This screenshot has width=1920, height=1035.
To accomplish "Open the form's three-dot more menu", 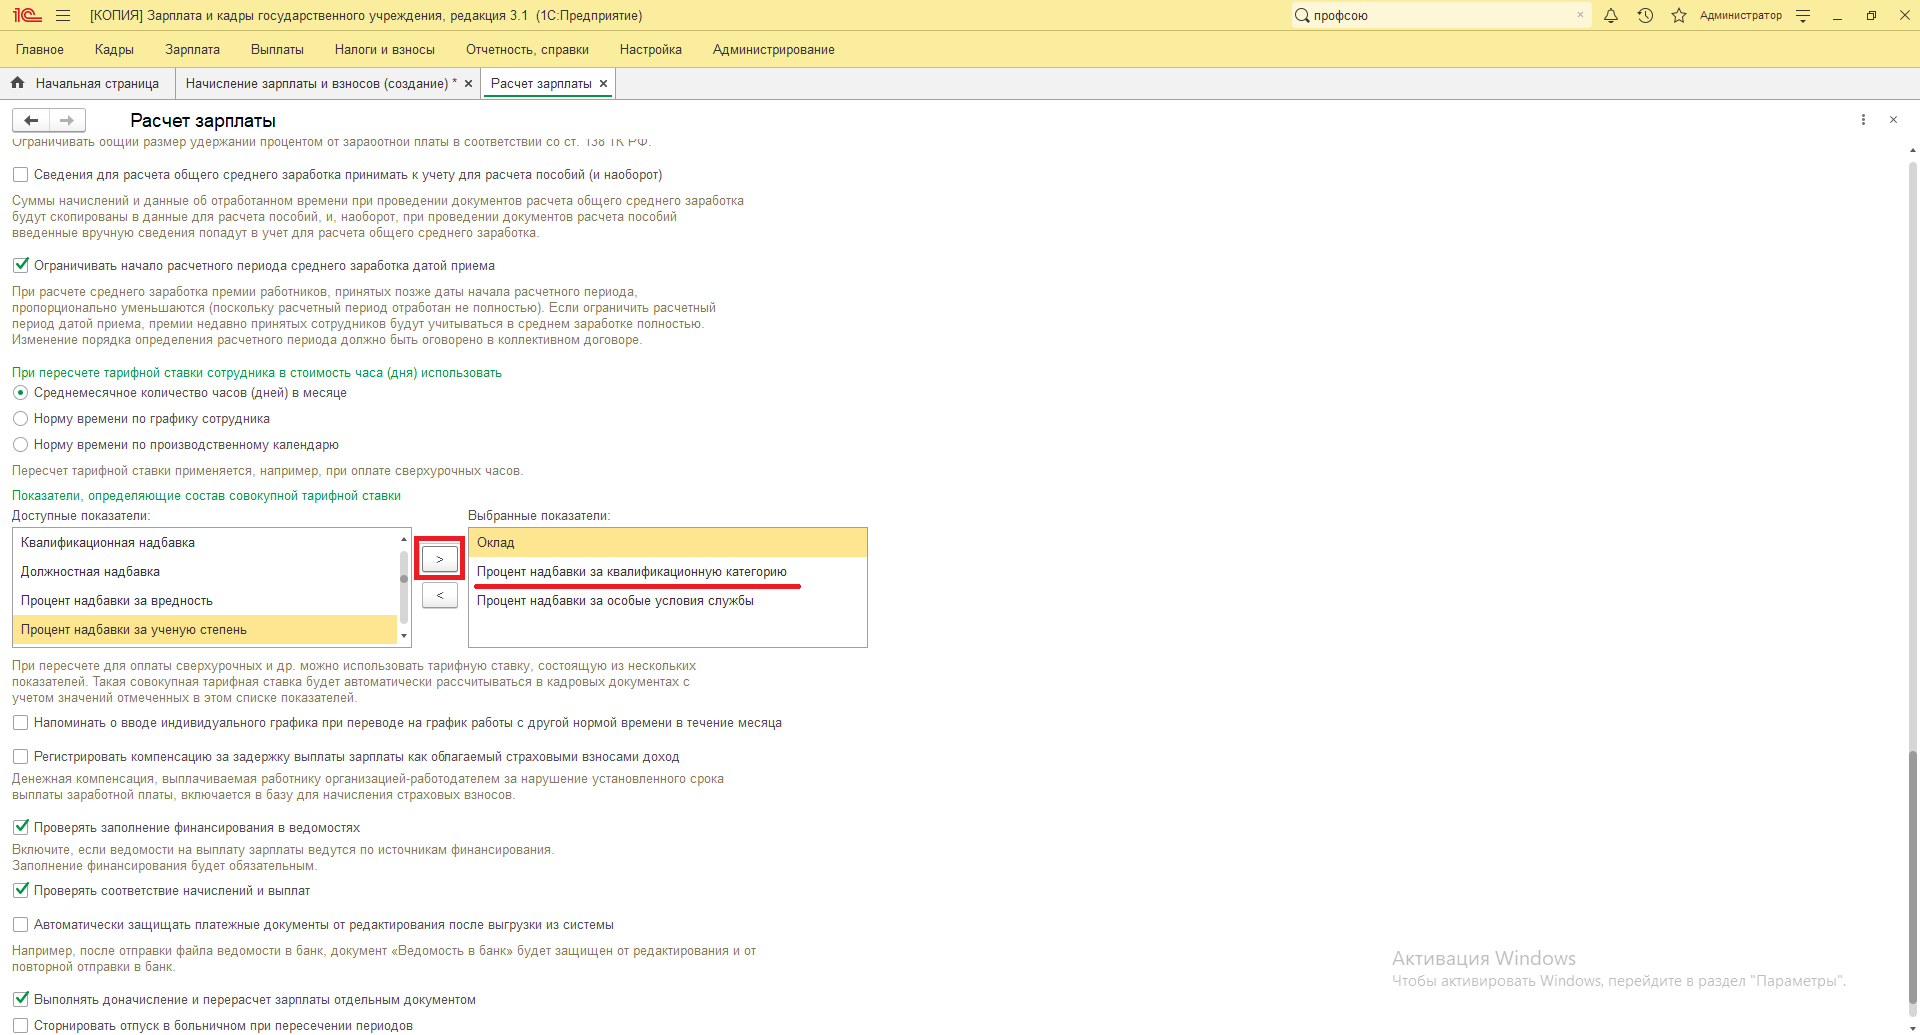I will pos(1863,120).
